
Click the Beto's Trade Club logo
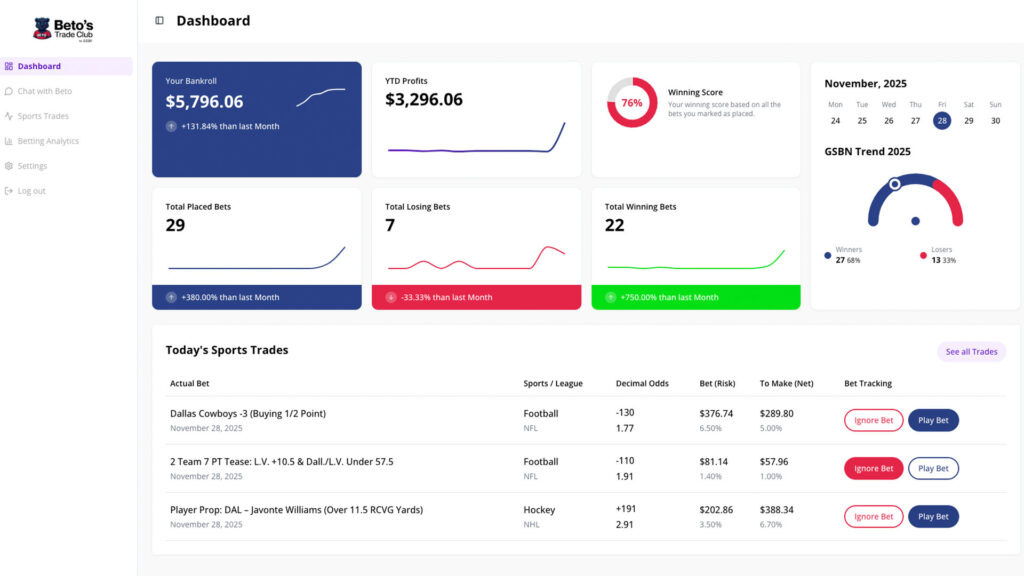[63, 28]
